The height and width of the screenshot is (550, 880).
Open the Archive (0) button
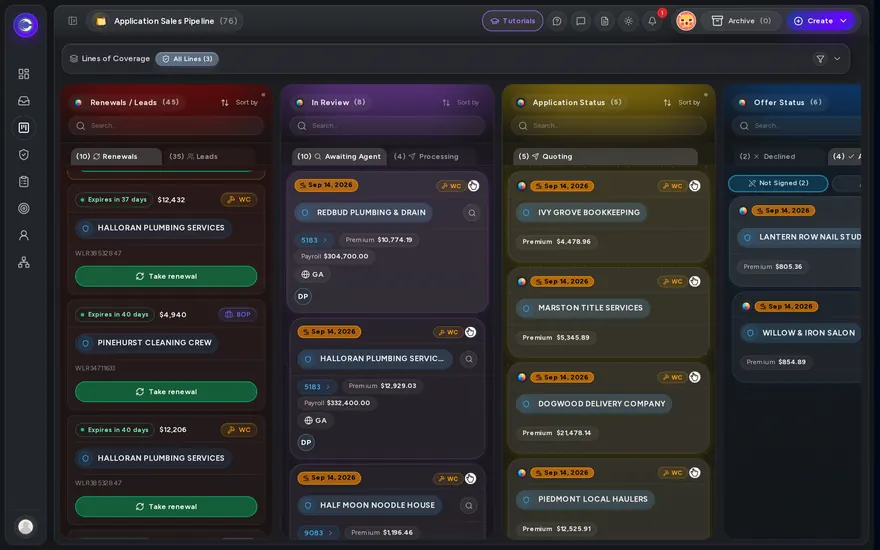(741, 21)
